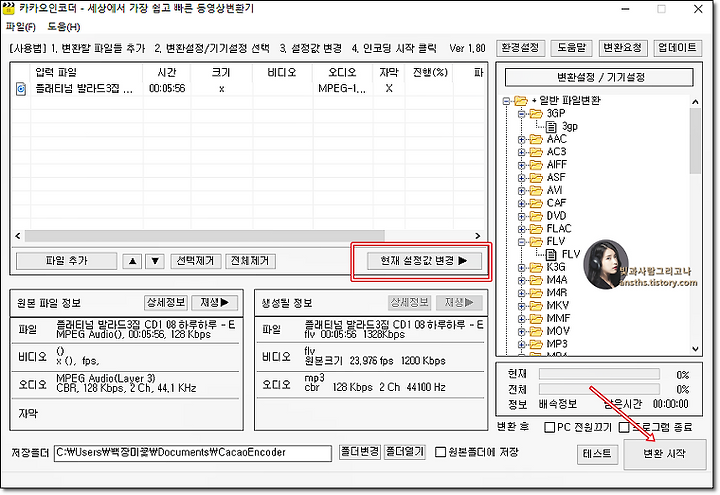This screenshot has height=495, width=720.
Task: Click the AAC folder icon
Action: pos(536,139)
